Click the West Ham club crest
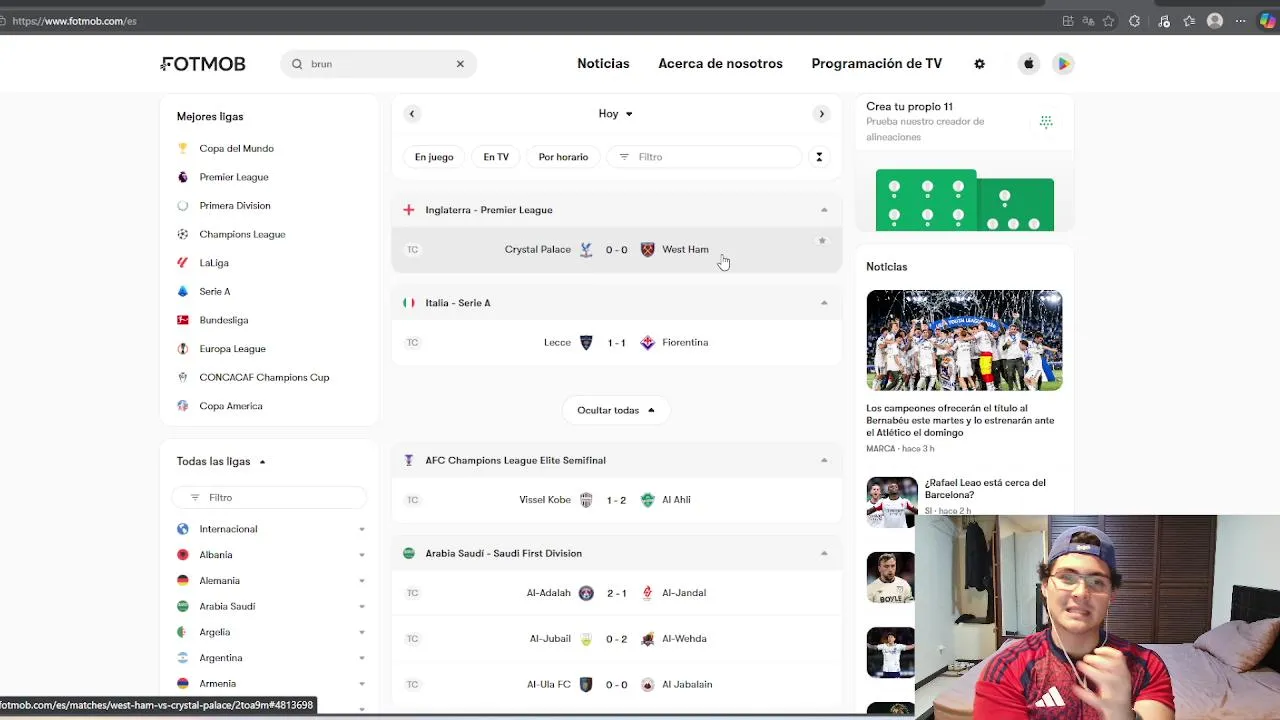 647,250
